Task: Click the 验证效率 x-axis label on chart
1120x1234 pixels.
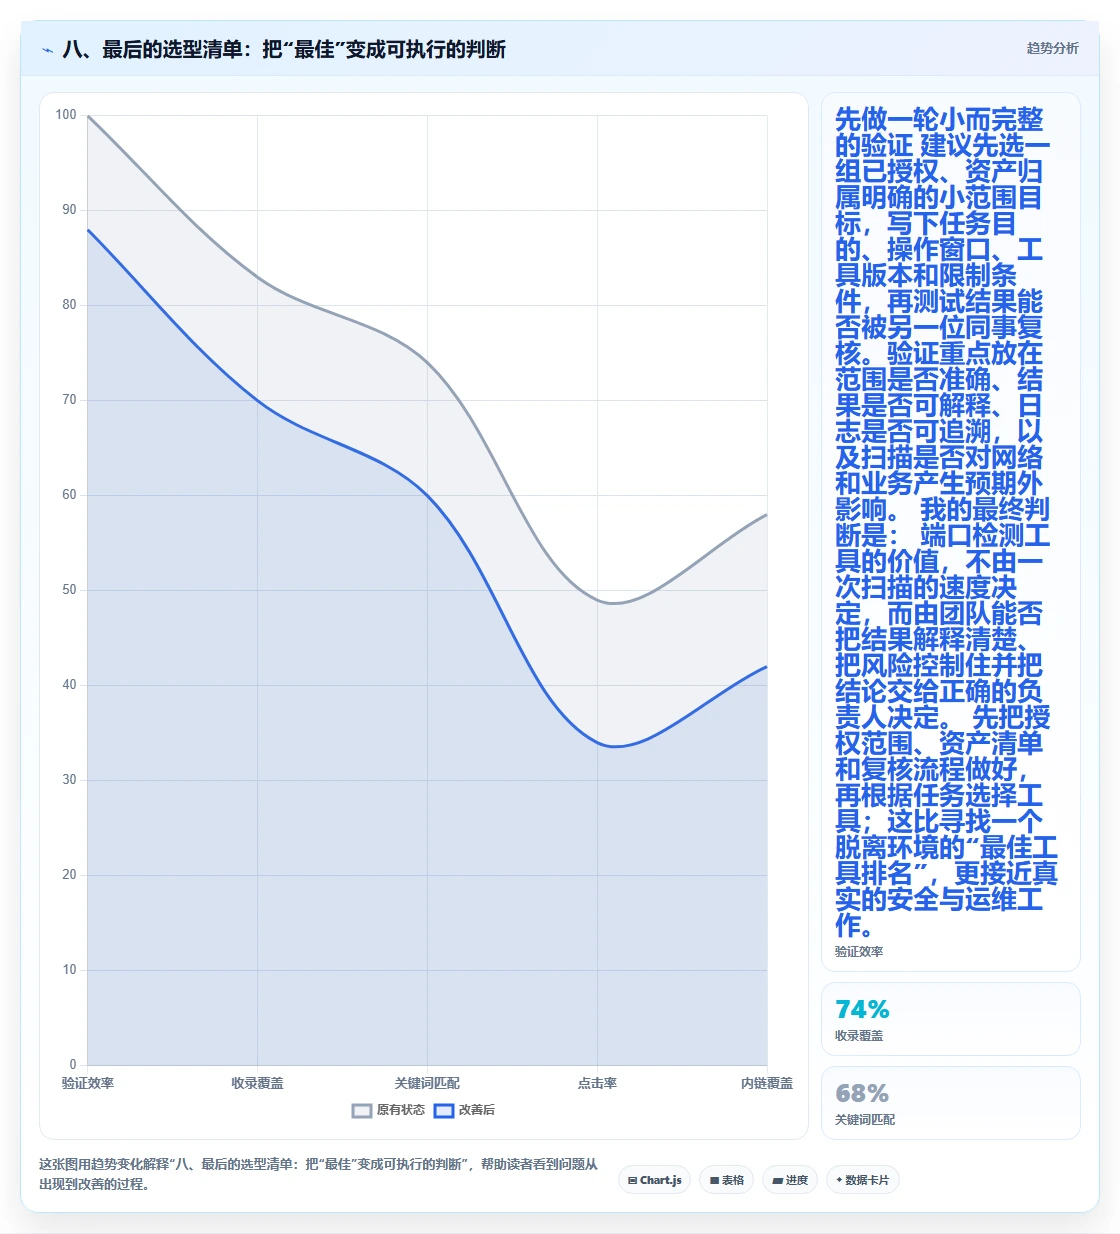Action: point(88,1083)
